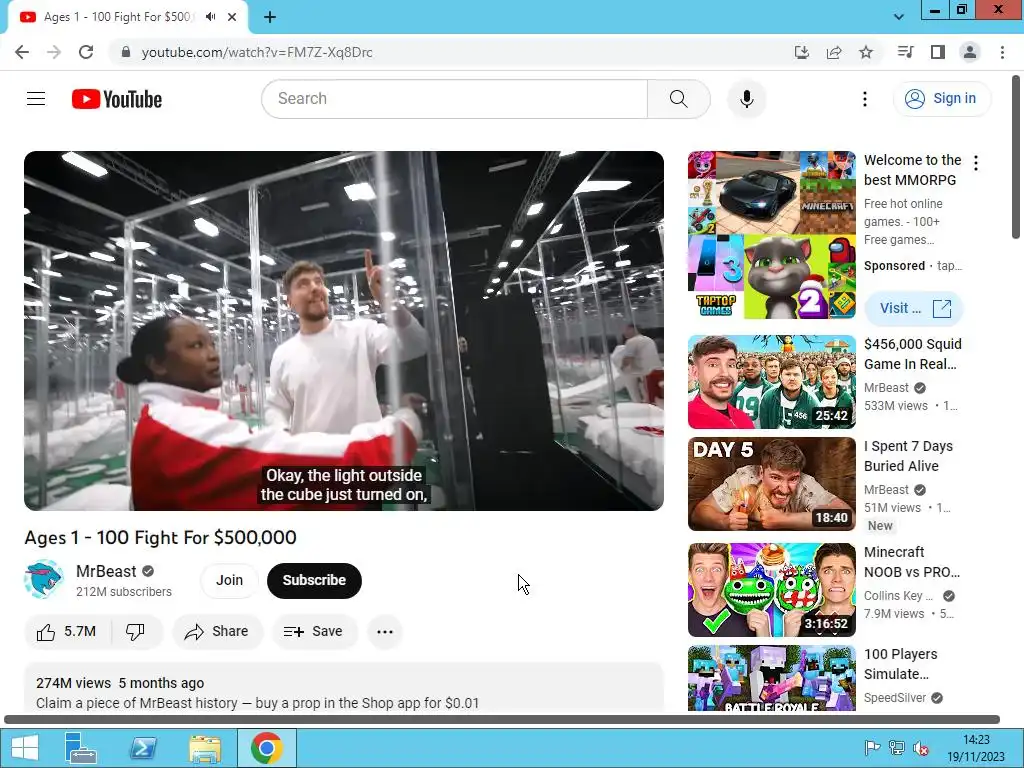The width and height of the screenshot is (1024, 768).
Task: Open File Explorer from taskbar
Action: pyautogui.click(x=205, y=748)
